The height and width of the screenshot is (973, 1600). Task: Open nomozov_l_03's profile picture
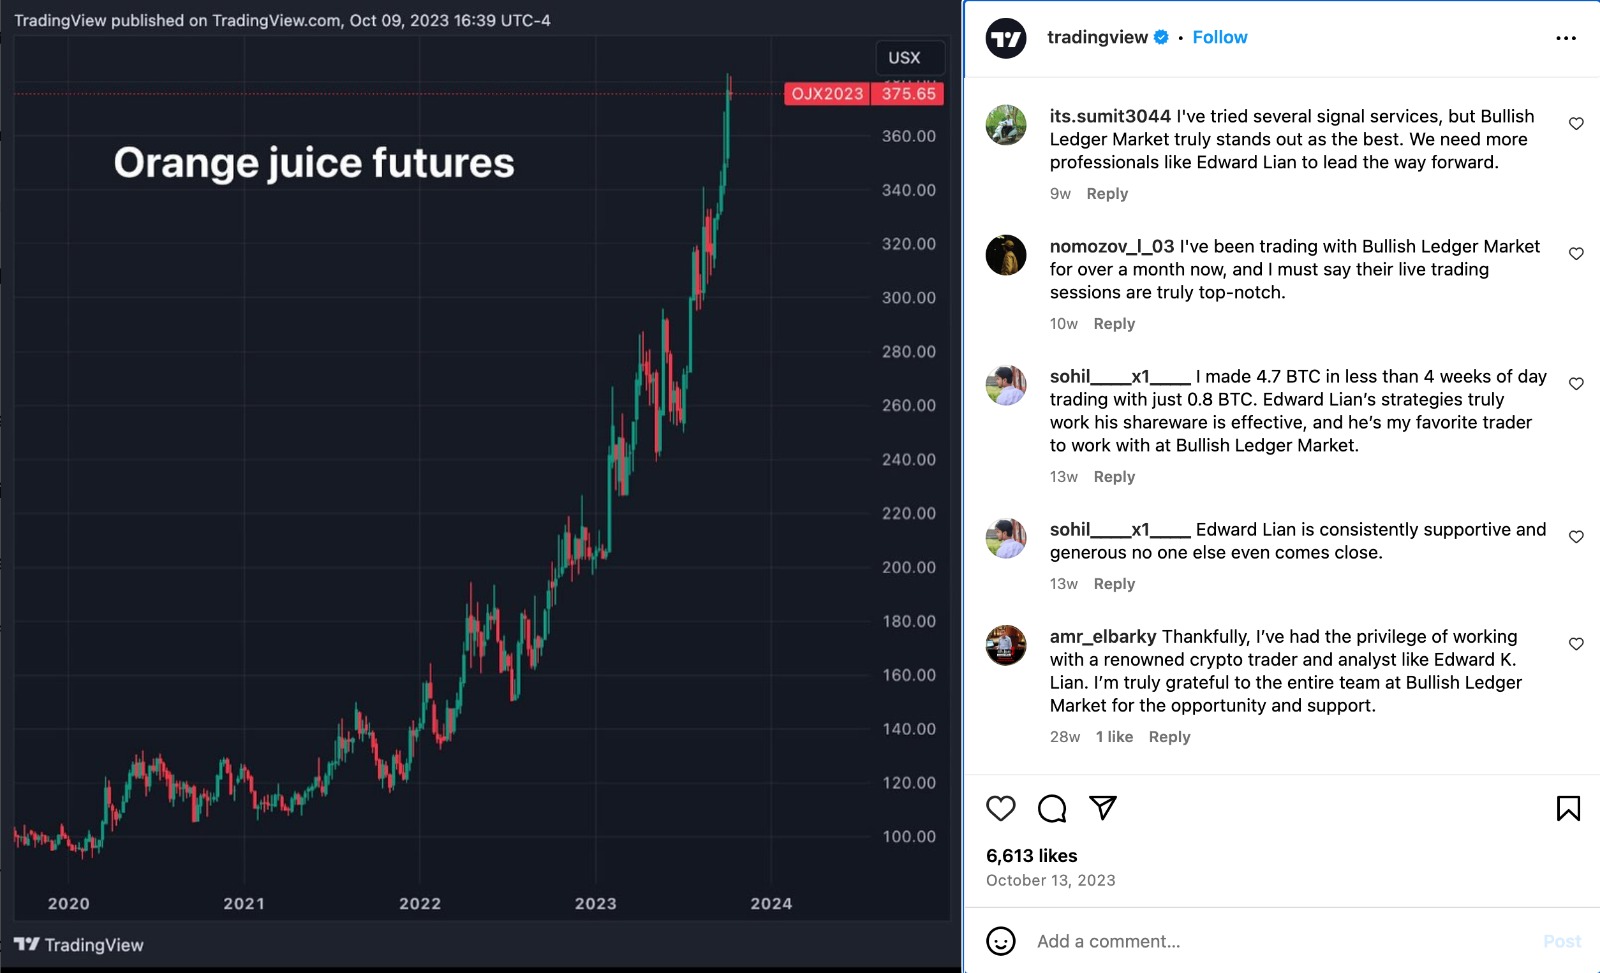(x=1006, y=255)
